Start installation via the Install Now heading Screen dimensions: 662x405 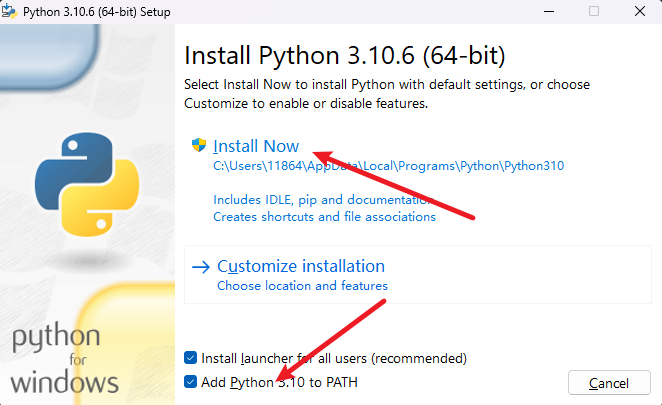point(256,146)
